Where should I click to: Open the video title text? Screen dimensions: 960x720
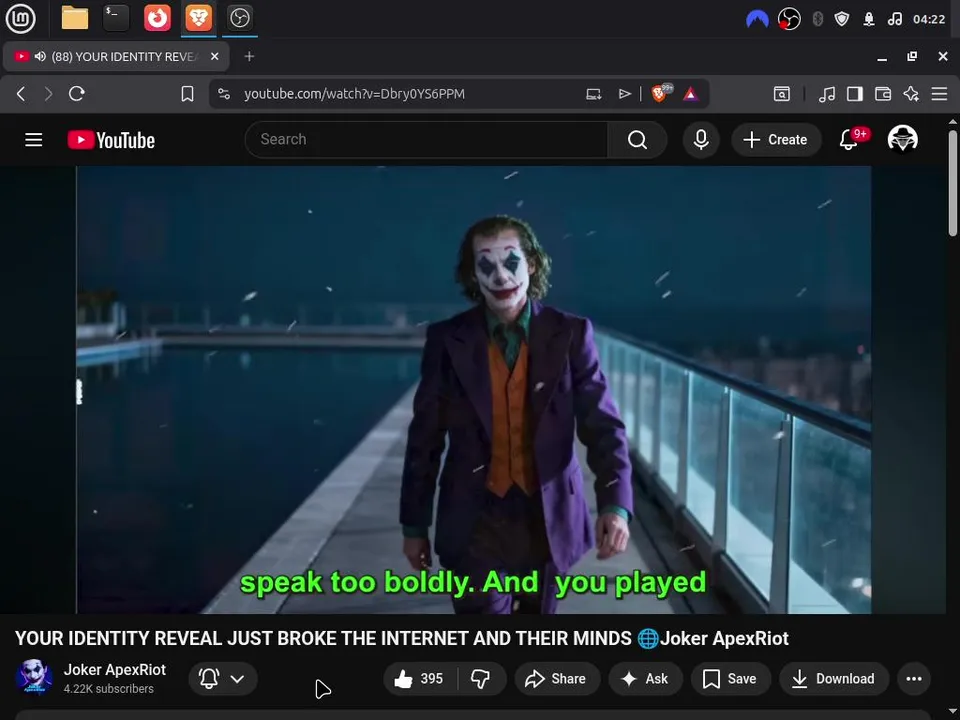(x=402, y=638)
